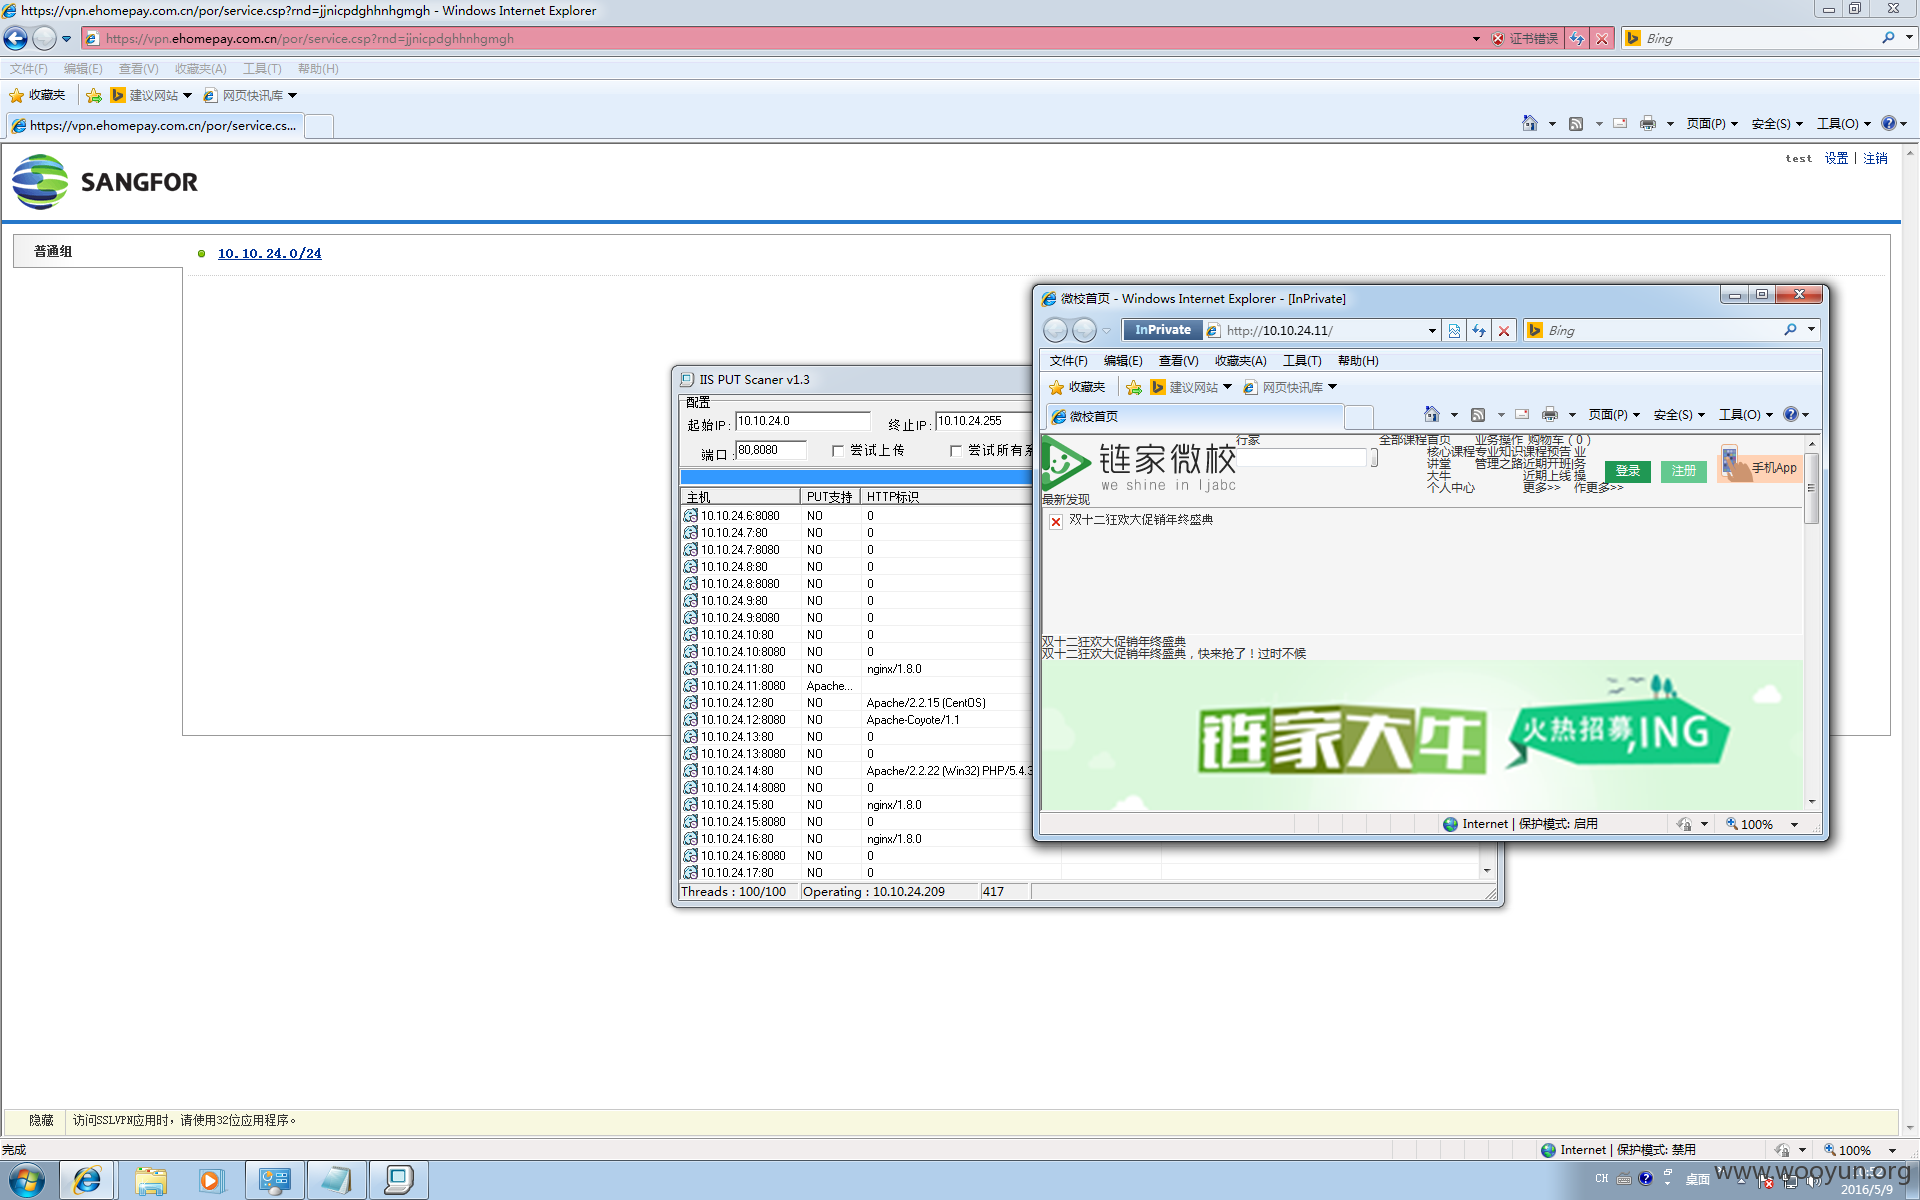This screenshot has width=1920, height=1200.
Task: Open the 帮助(H) menu in the main IE window
Action: pyautogui.click(x=318, y=69)
